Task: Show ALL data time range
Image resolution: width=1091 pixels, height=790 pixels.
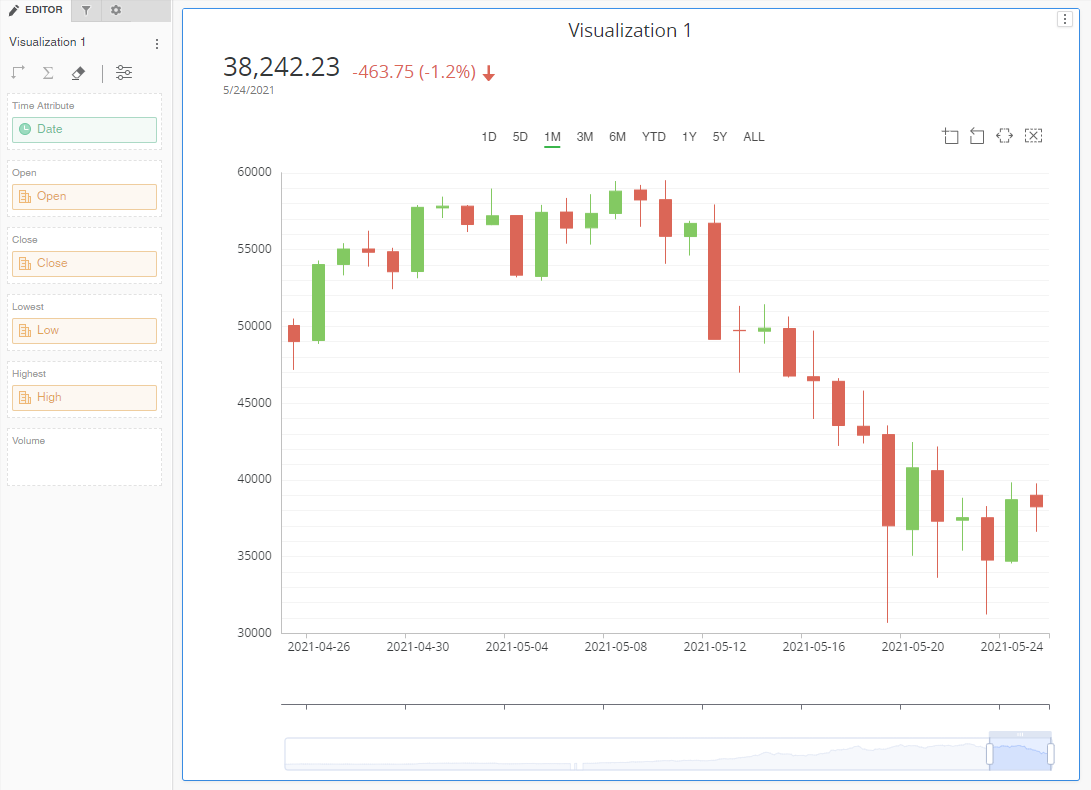Action: tap(754, 137)
